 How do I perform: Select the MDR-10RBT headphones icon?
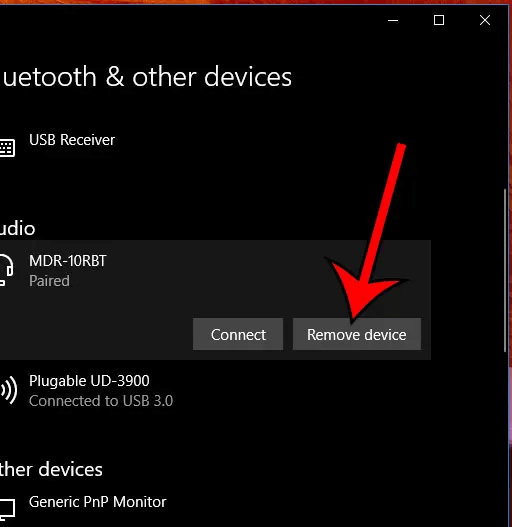[x=6, y=270]
